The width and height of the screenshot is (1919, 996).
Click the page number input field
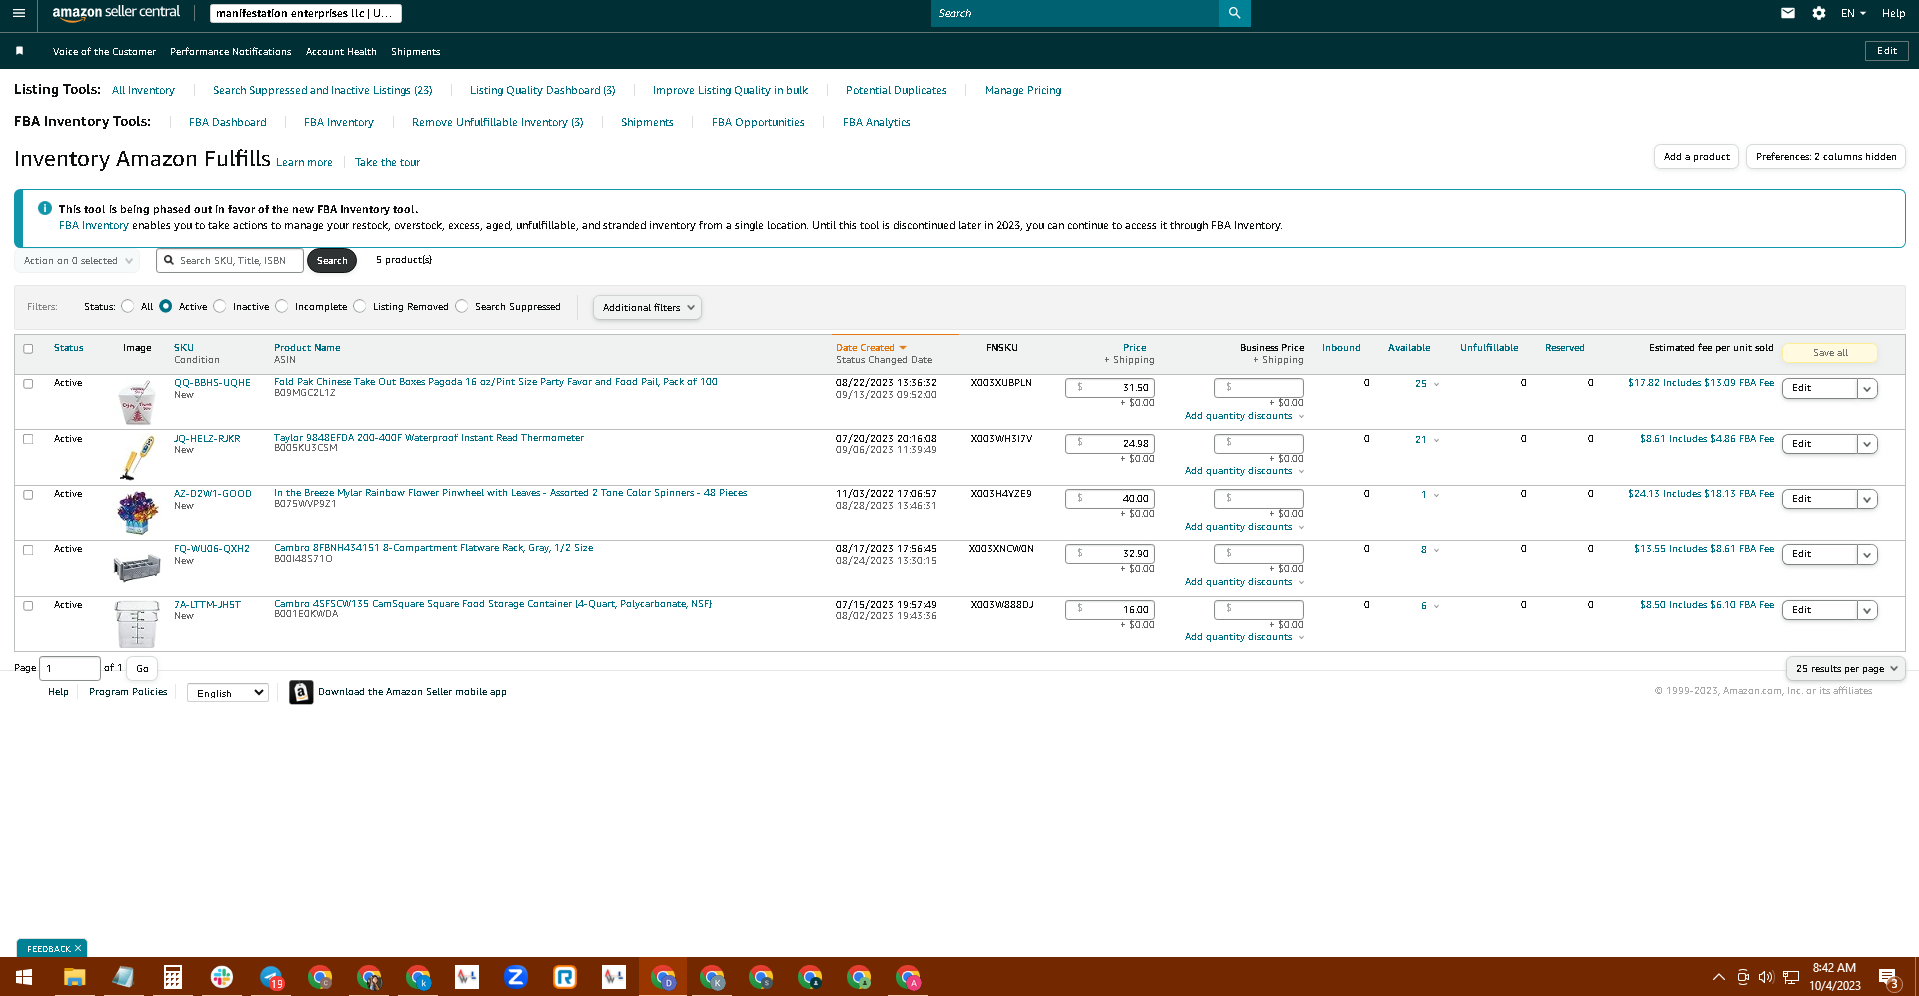[70, 669]
